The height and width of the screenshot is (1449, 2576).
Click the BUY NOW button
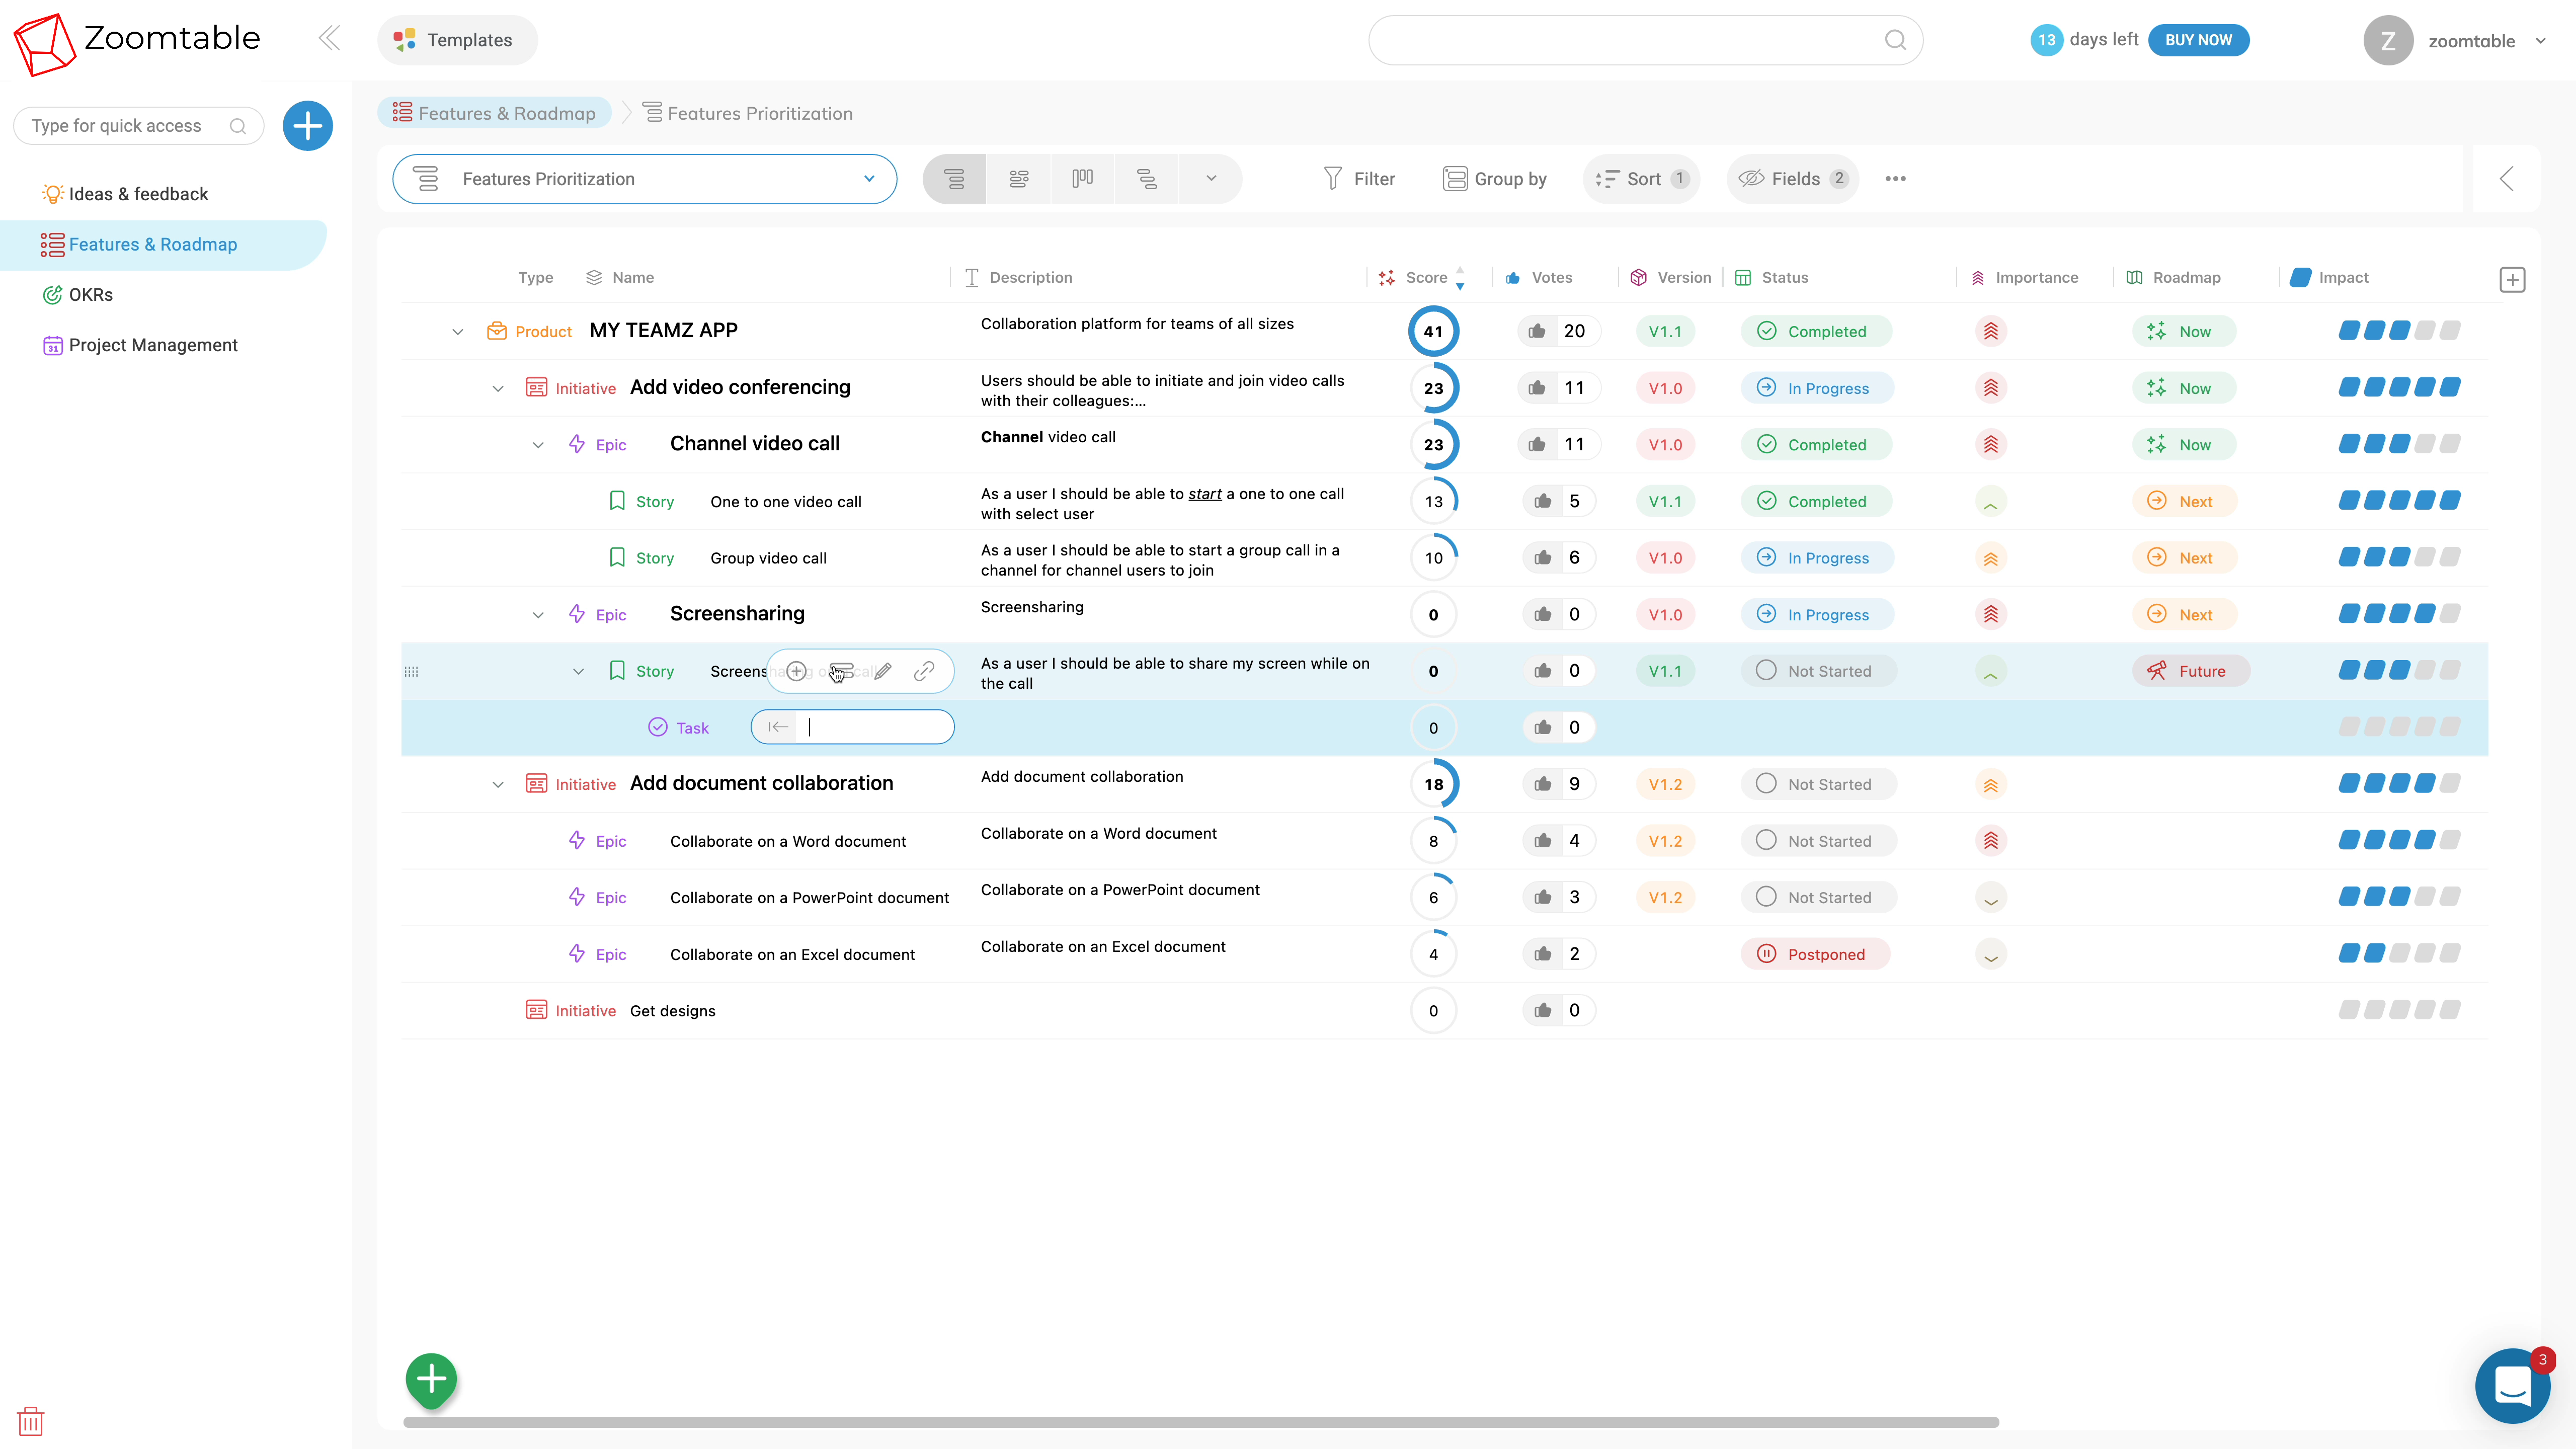coord(2198,40)
